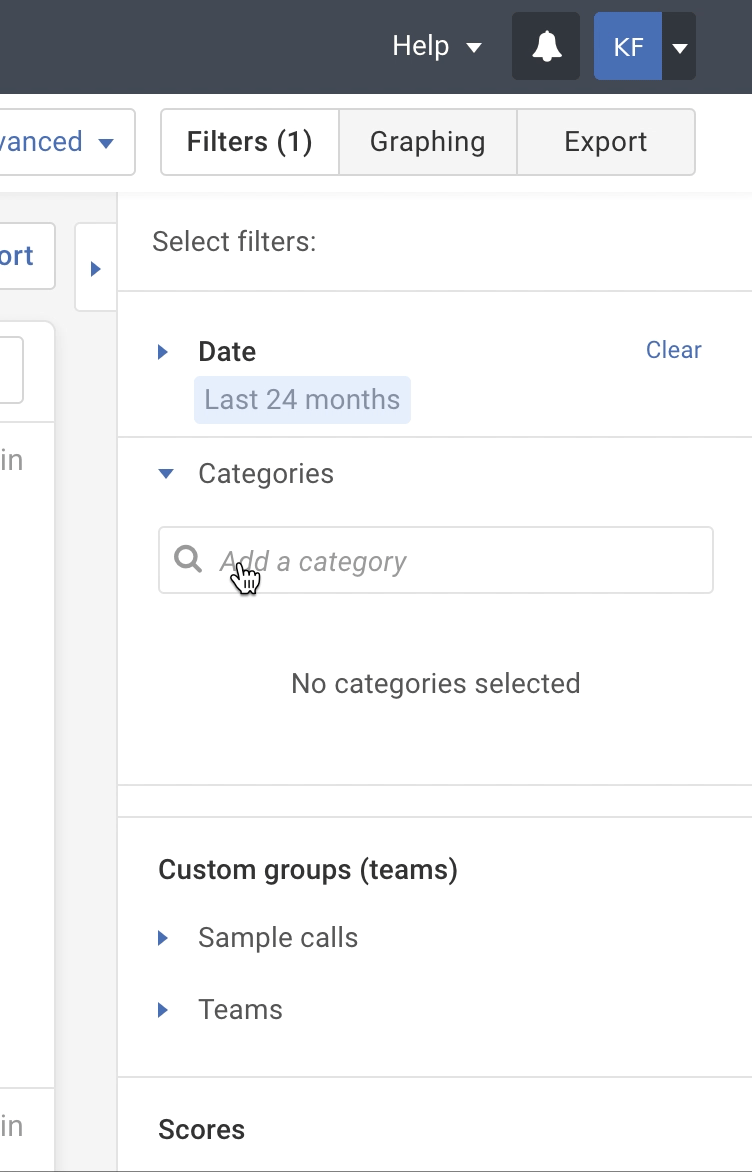Switch to the Export tab
Viewport: 752px width, 1172px height.
606,142
